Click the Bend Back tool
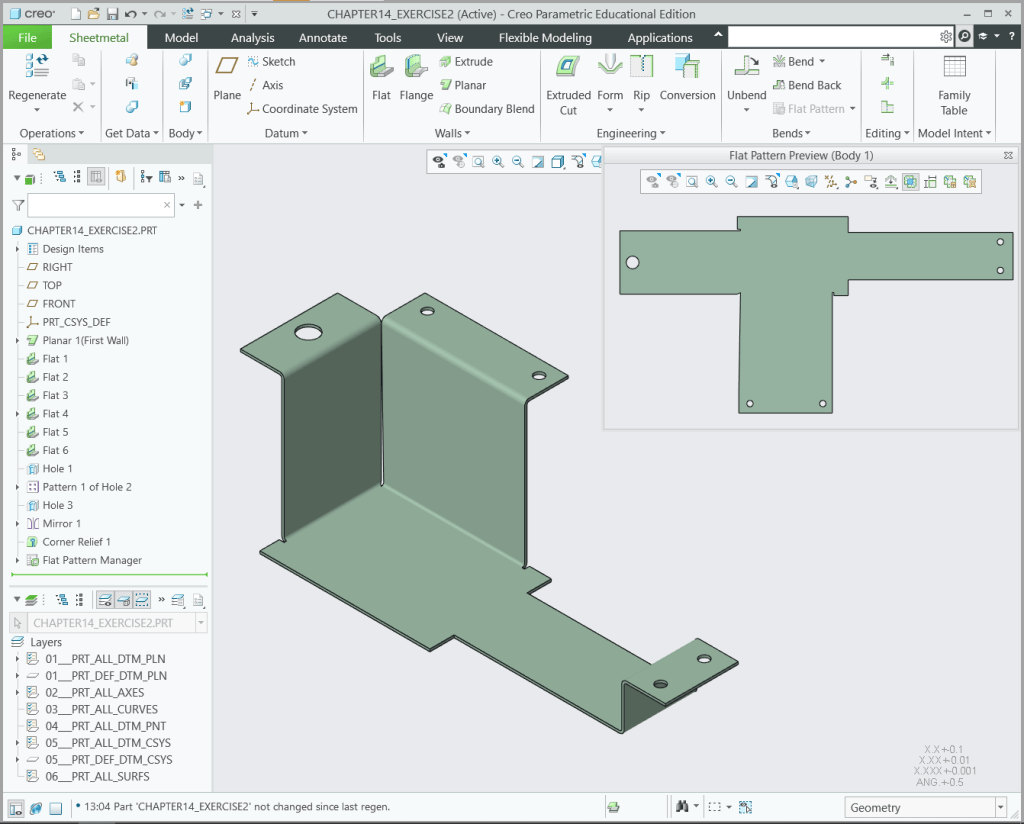Image resolution: width=1024 pixels, height=824 pixels. [807, 85]
